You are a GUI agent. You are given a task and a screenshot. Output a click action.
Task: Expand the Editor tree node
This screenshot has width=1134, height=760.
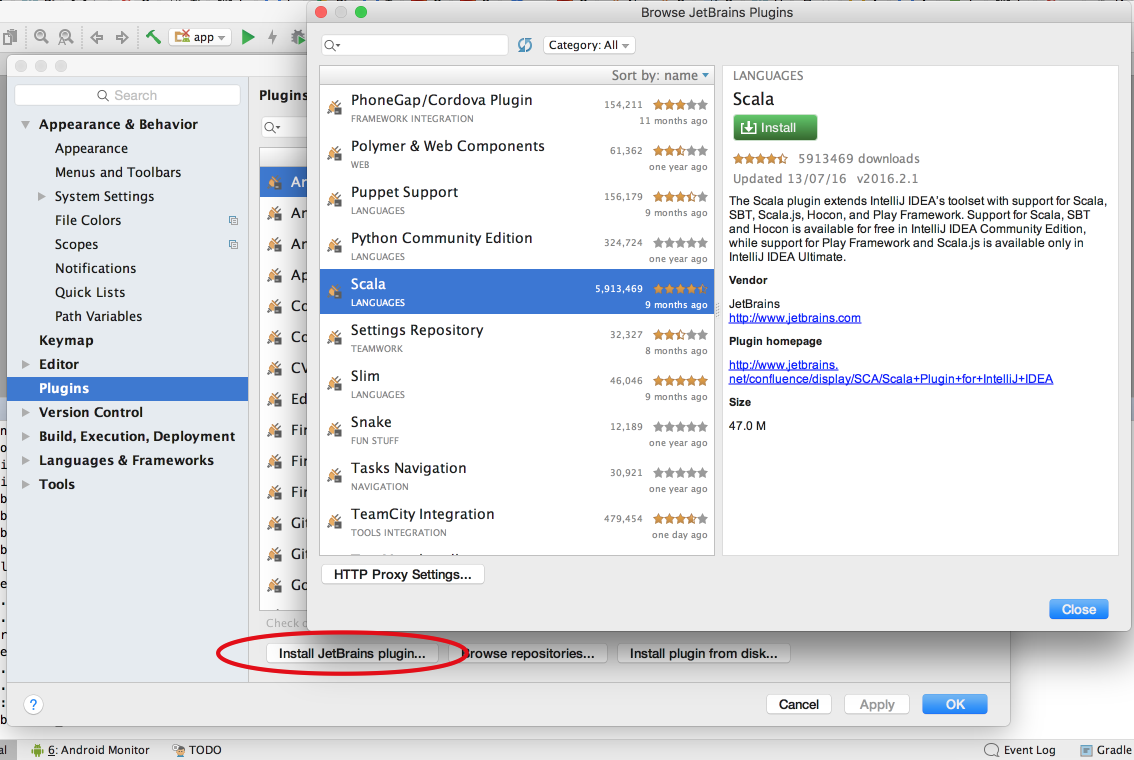click(x=25, y=364)
